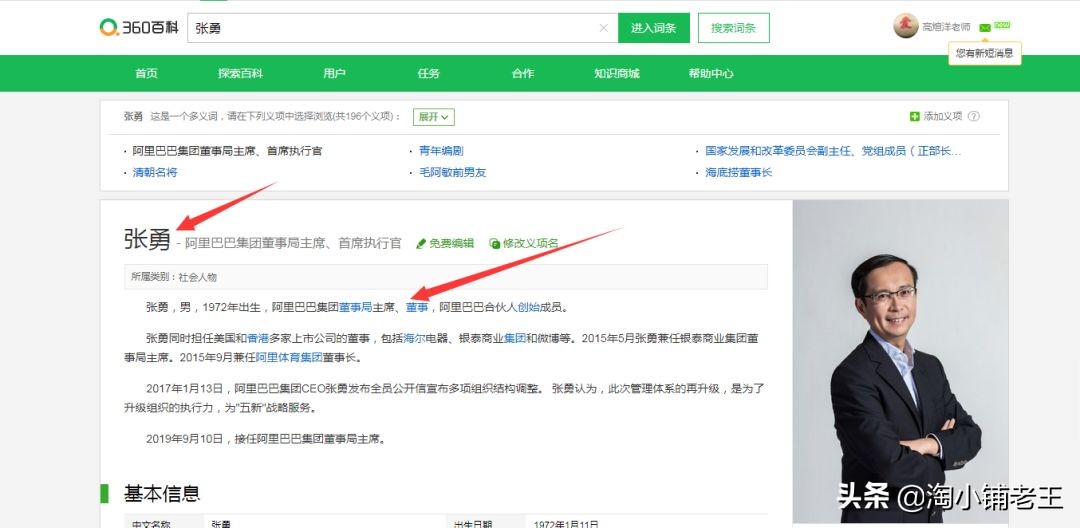This screenshot has width=1080, height=528.
Task: Open the 董事 hyperlink after 主席、
Action: pyautogui.click(x=417, y=307)
